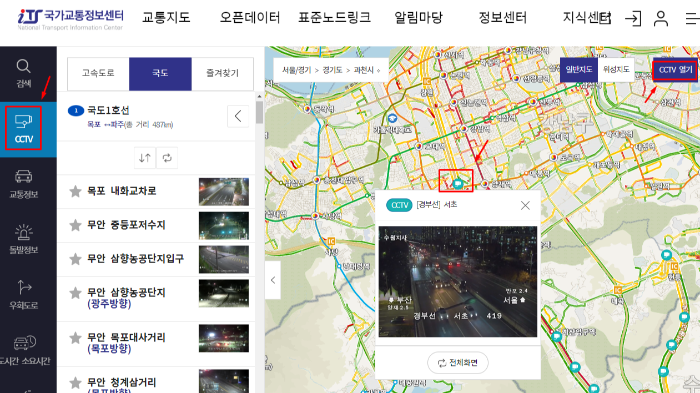This screenshot has width=700, height=393.
Task: Open the 지식센터 menu
Action: click(586, 17)
